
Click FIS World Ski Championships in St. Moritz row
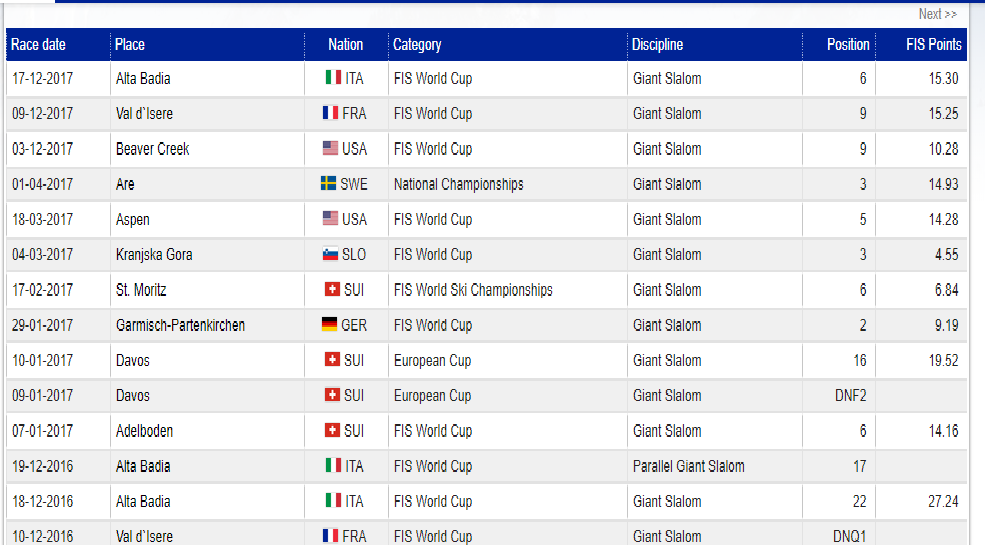point(473,289)
